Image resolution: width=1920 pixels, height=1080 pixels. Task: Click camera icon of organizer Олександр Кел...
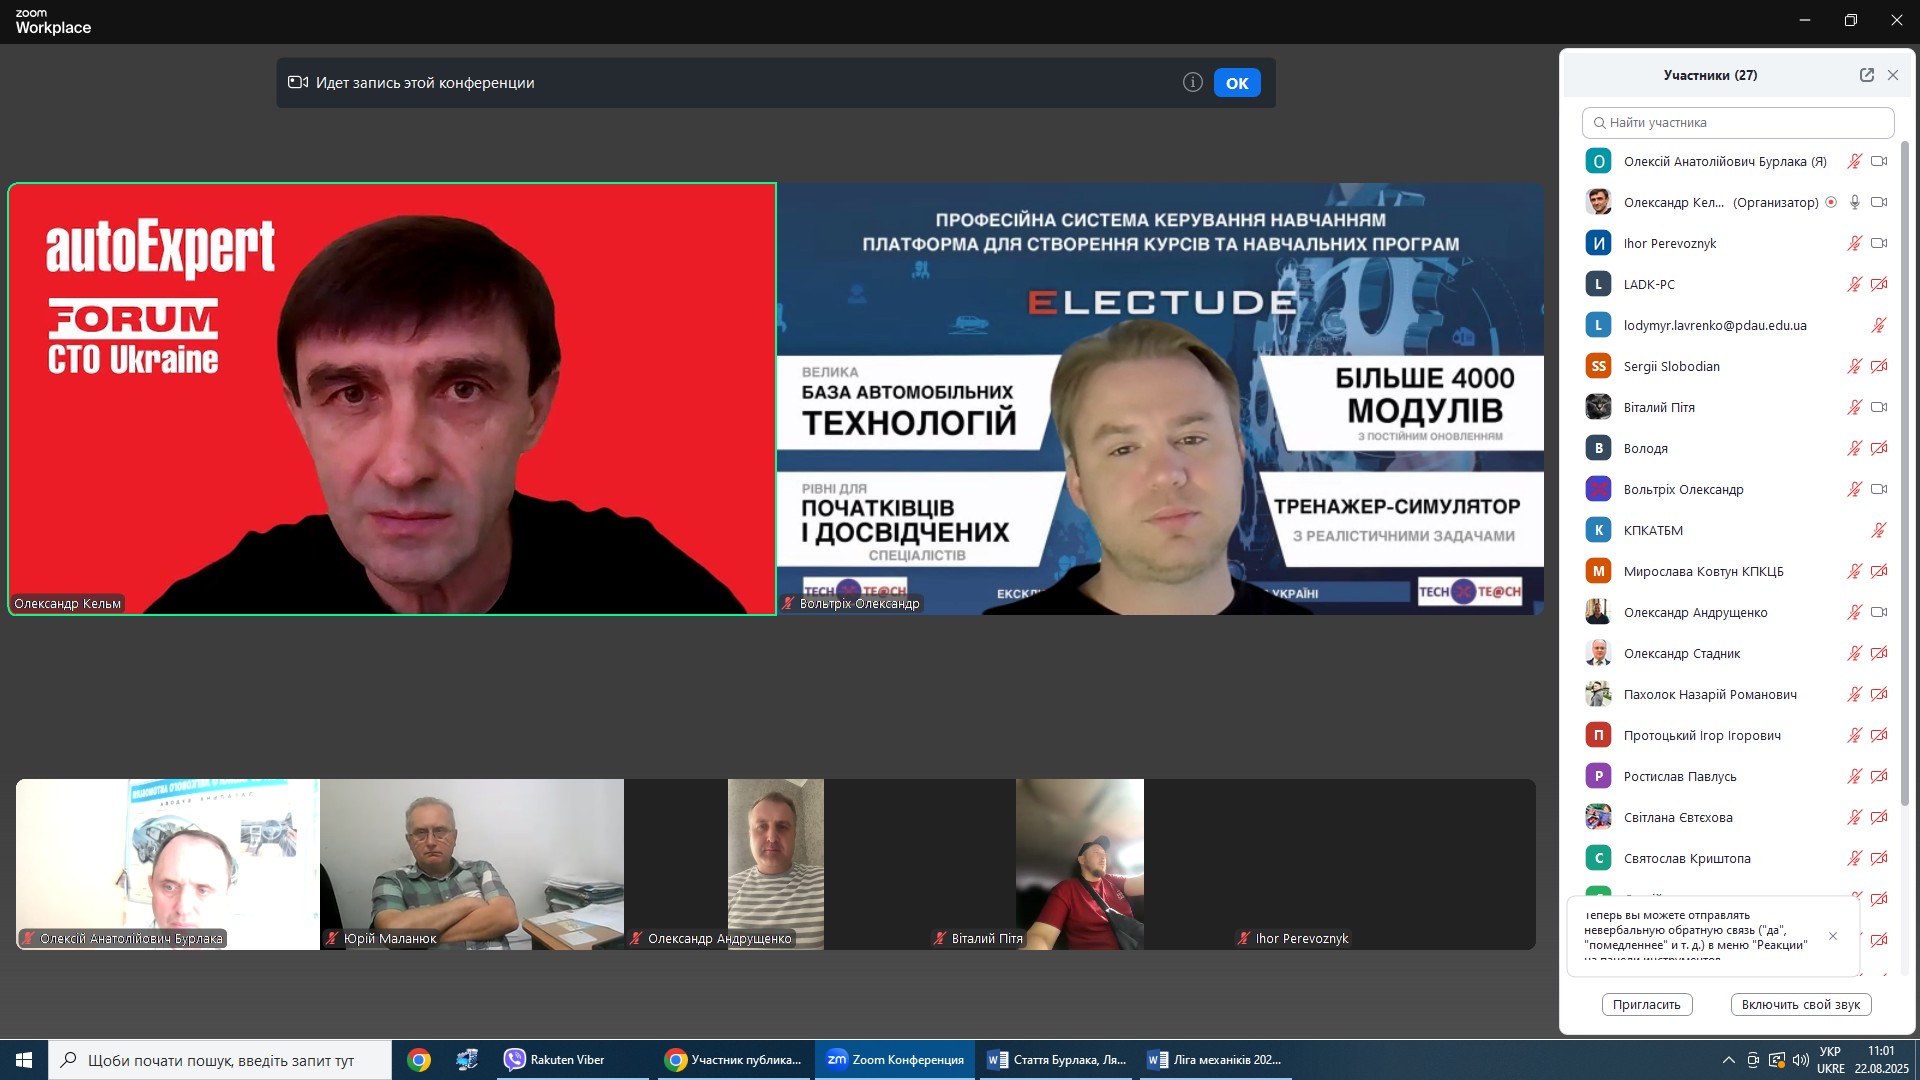pyautogui.click(x=1879, y=202)
